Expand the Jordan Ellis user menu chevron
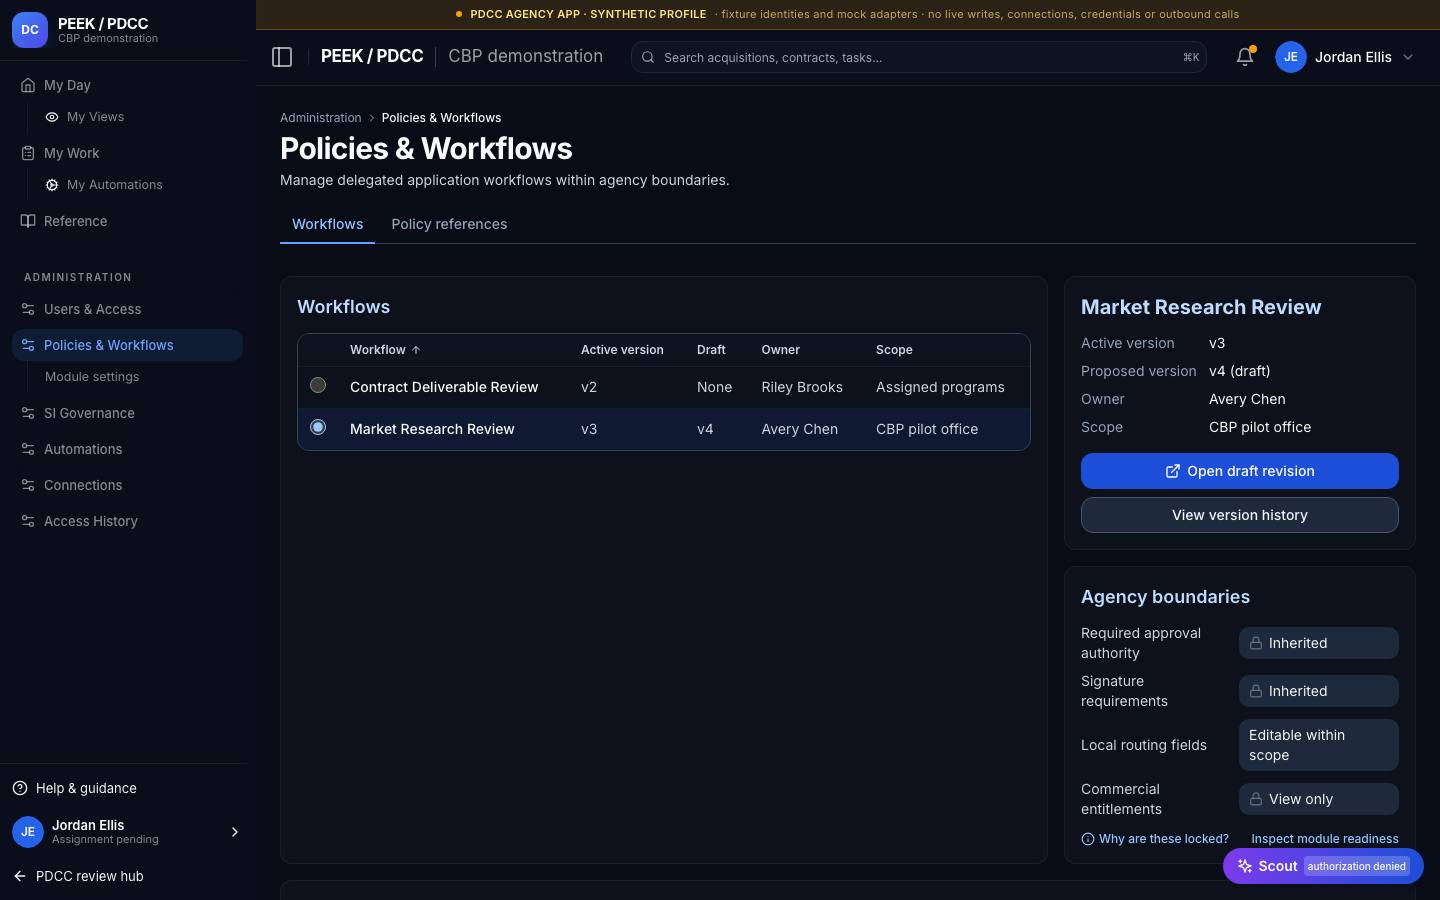Image resolution: width=1440 pixels, height=900 pixels. (x=1408, y=57)
